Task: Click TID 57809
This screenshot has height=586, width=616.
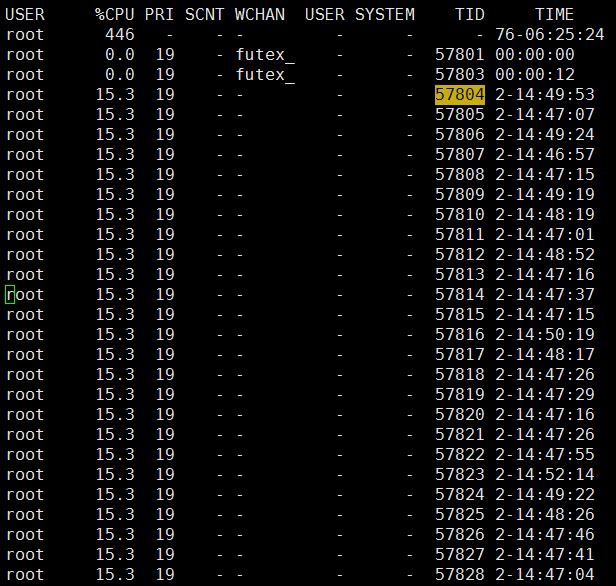Action: (x=460, y=195)
